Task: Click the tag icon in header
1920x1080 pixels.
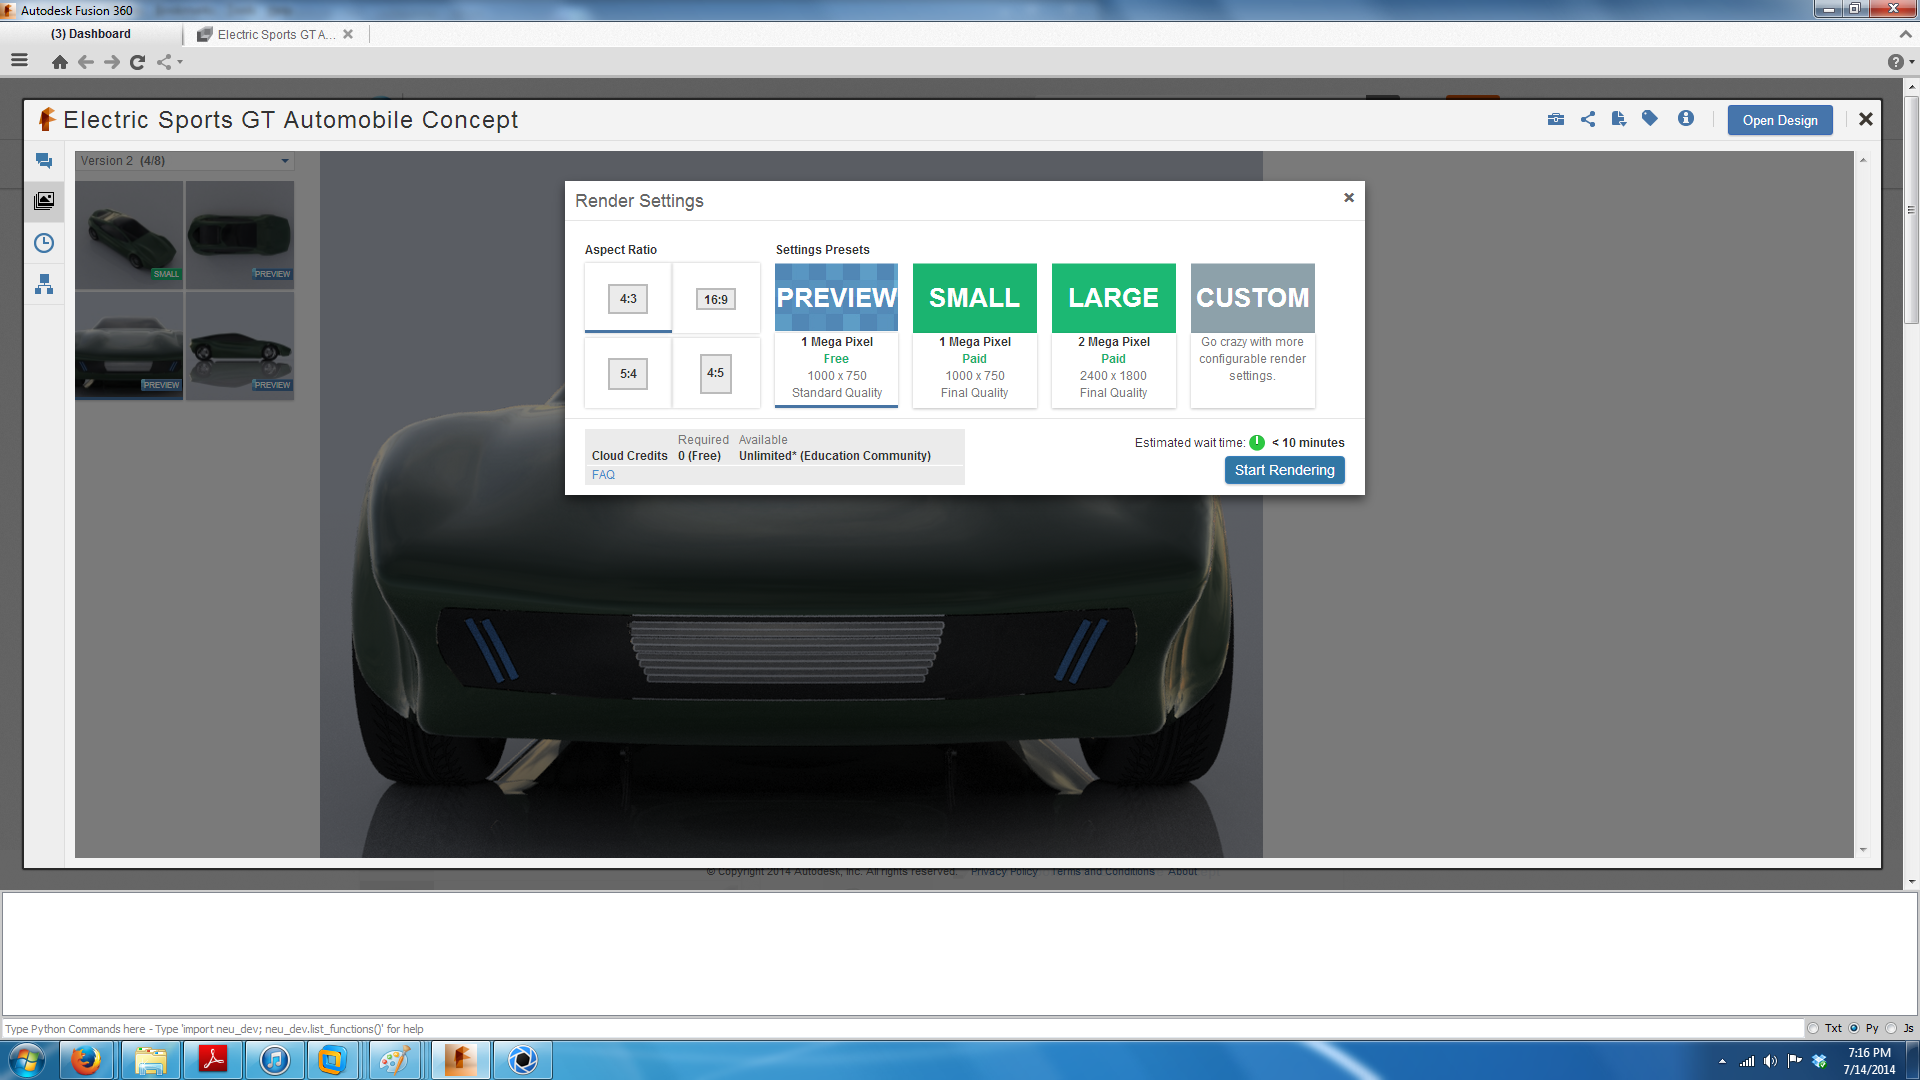Action: pos(1650,119)
